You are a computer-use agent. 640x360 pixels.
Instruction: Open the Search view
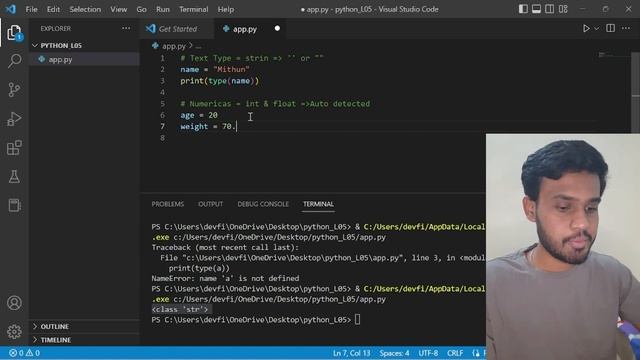click(x=14, y=61)
